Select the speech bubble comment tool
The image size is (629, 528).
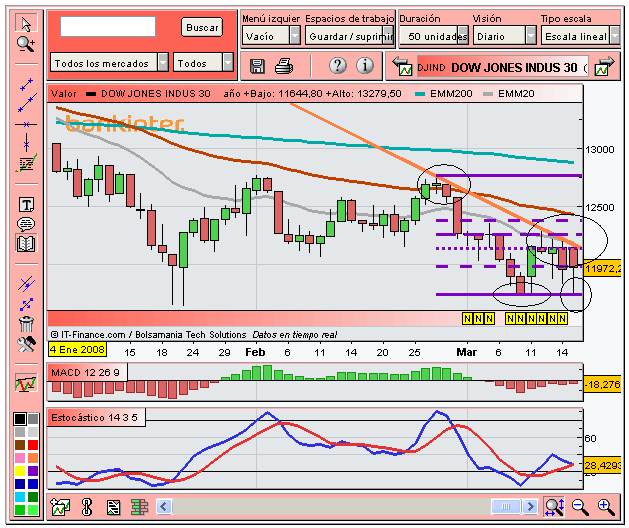click(26, 224)
